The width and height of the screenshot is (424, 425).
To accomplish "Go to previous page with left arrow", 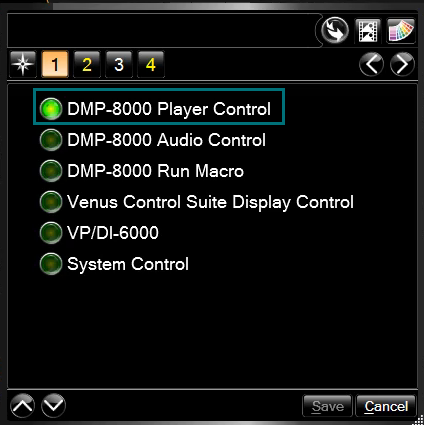I will (x=371, y=64).
